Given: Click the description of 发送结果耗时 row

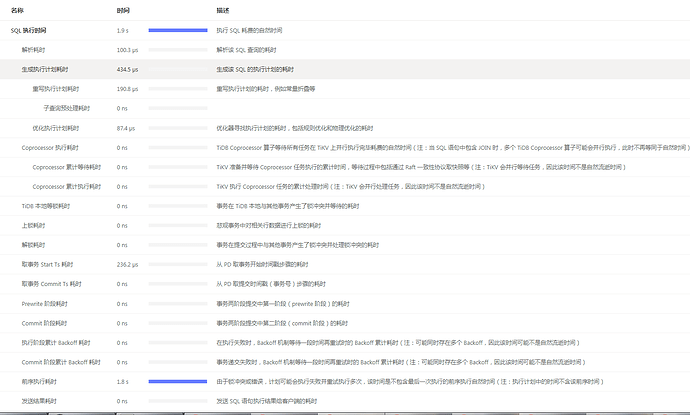Looking at the screenshot, I should tap(267, 401).
